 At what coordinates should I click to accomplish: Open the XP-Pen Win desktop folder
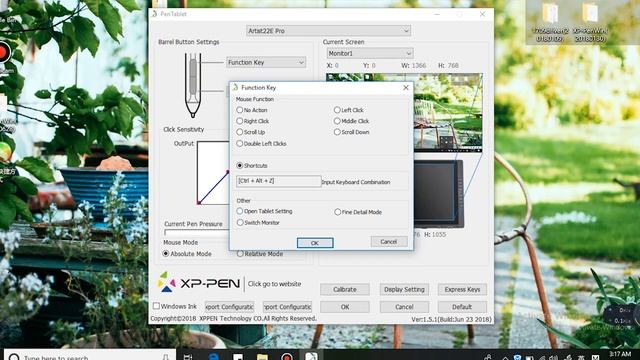tap(590, 22)
